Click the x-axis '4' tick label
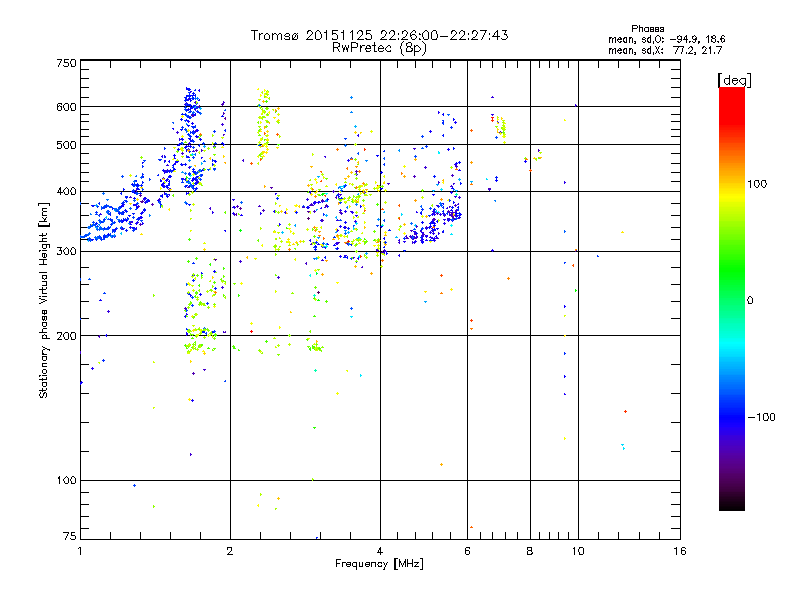This screenshot has height=600, width=800. 380,551
